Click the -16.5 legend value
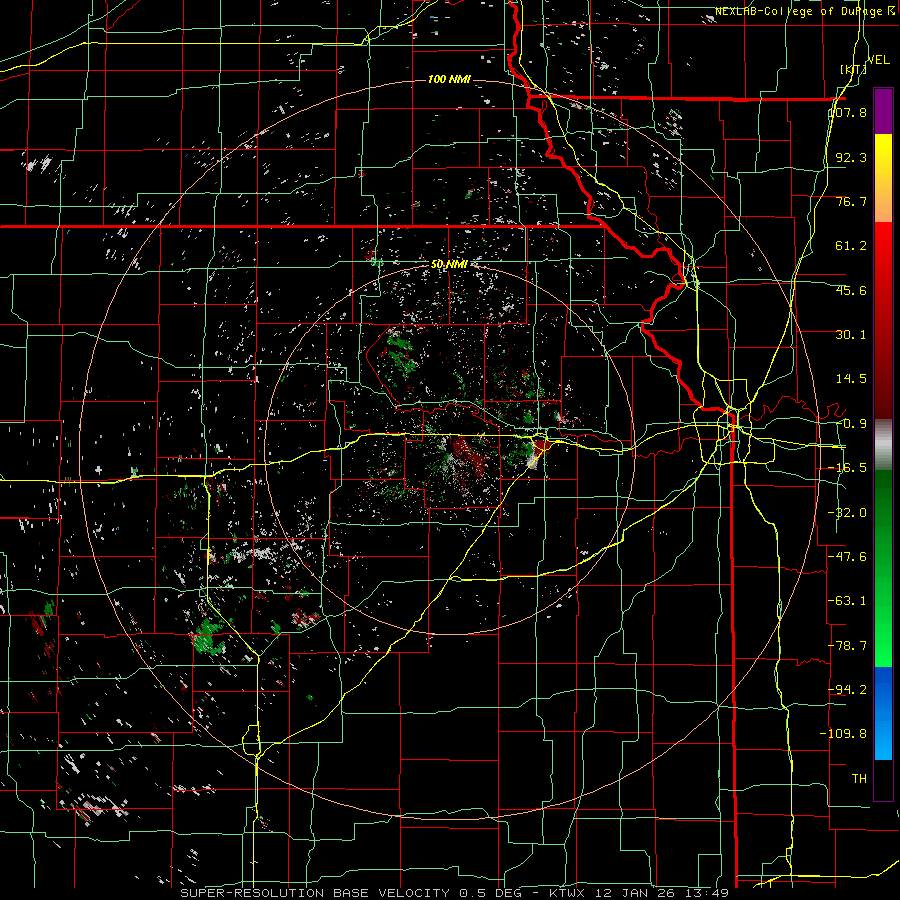 (x=847, y=468)
